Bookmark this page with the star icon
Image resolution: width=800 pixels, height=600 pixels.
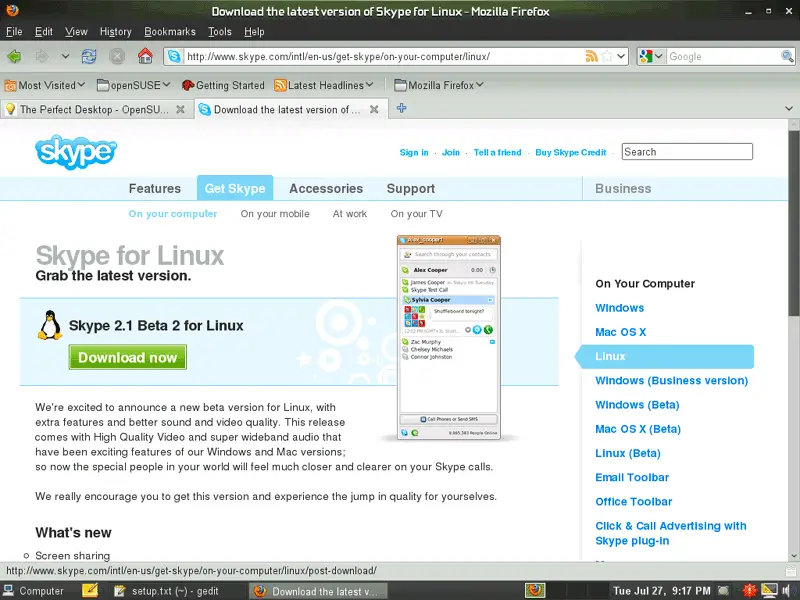pos(607,56)
